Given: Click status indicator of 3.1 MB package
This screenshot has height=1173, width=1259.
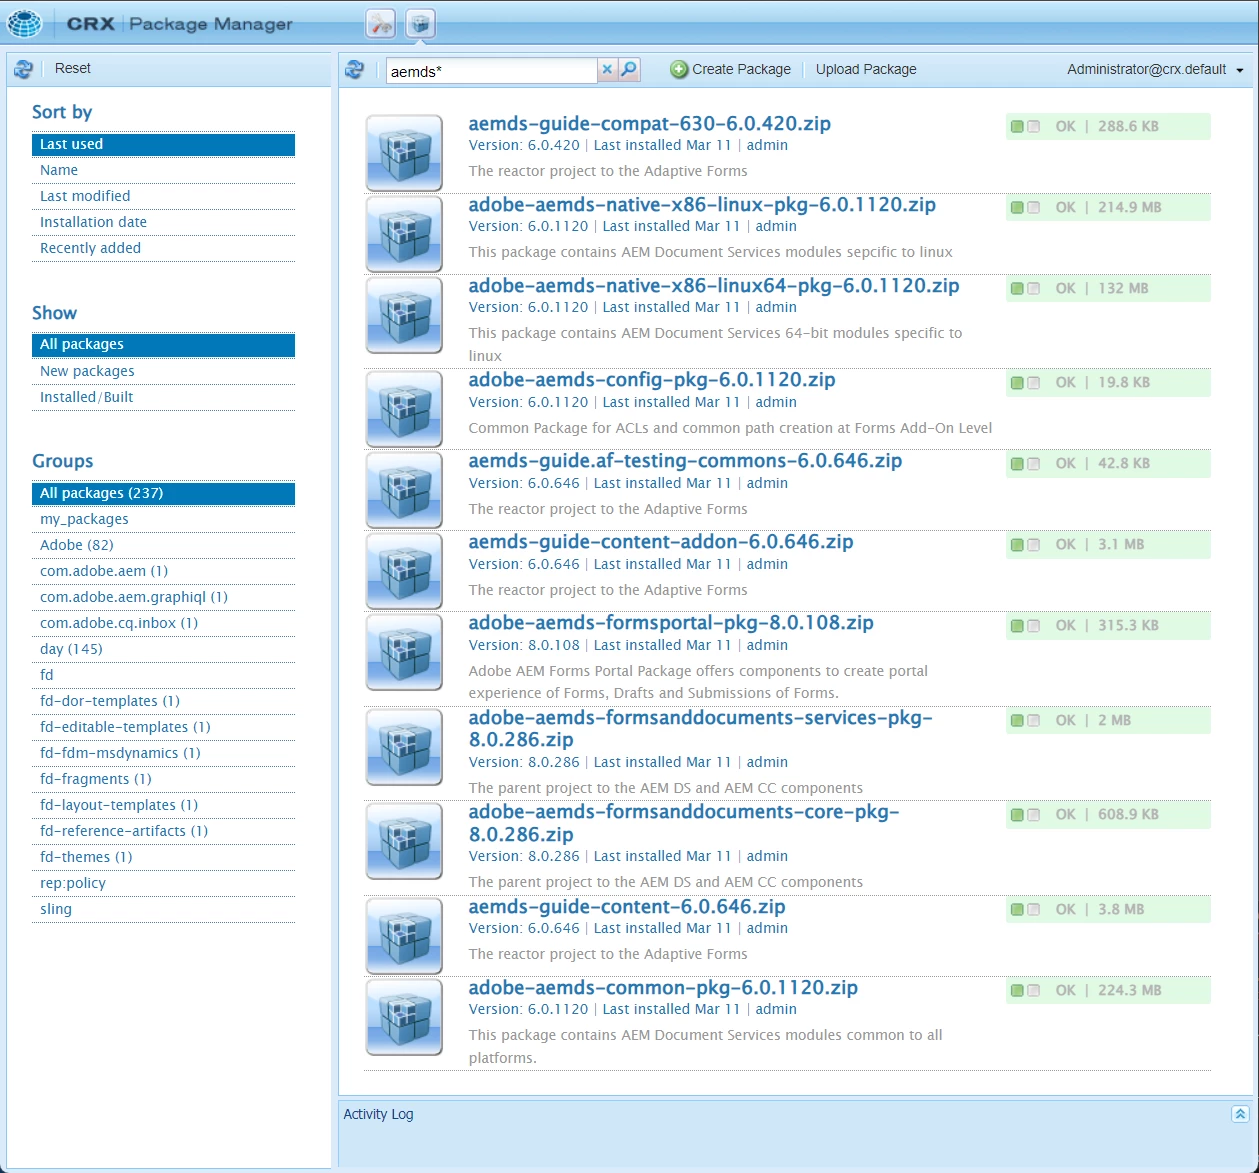Looking at the screenshot, I should pos(1026,545).
